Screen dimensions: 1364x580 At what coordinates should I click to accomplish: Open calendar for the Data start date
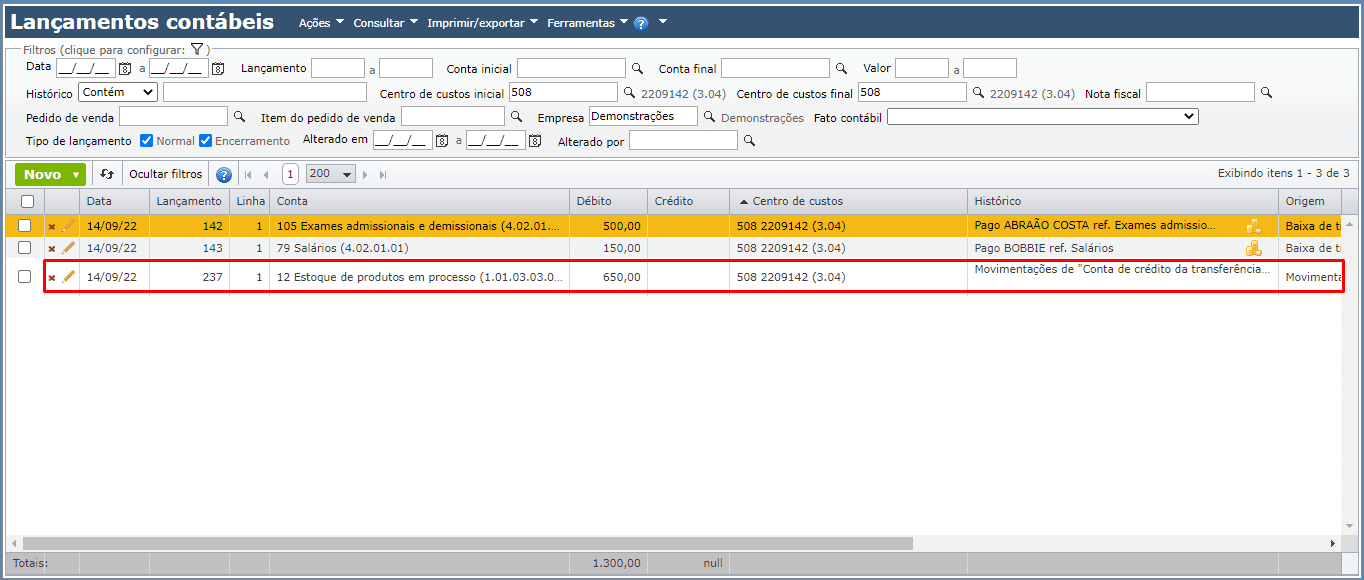tap(125, 69)
